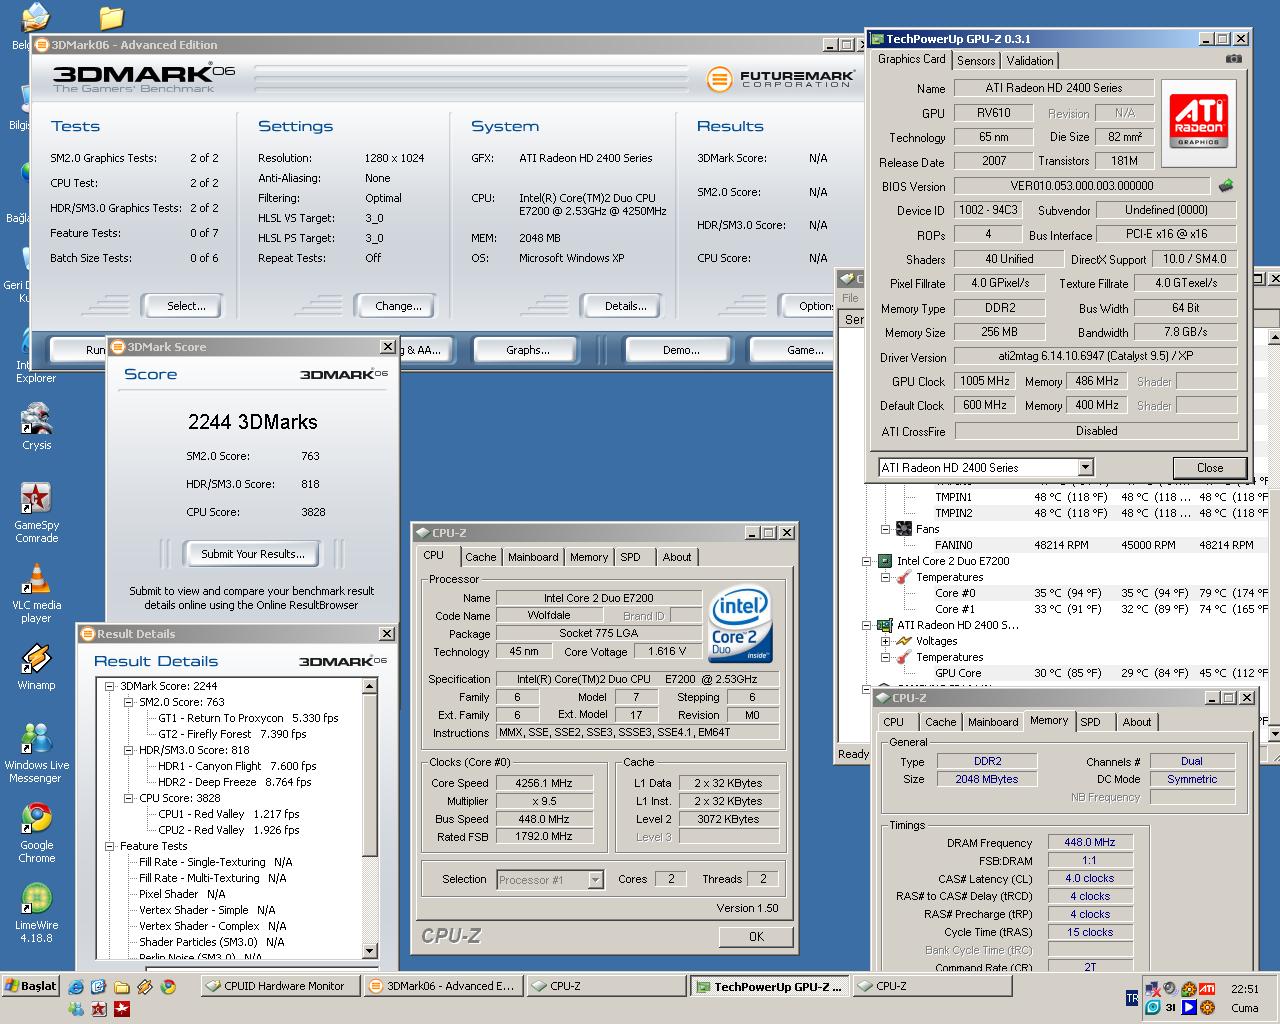Select HDR2 - Deep Freeze result row
Screen dimensions: 1280x1024
pyautogui.click(x=234, y=782)
